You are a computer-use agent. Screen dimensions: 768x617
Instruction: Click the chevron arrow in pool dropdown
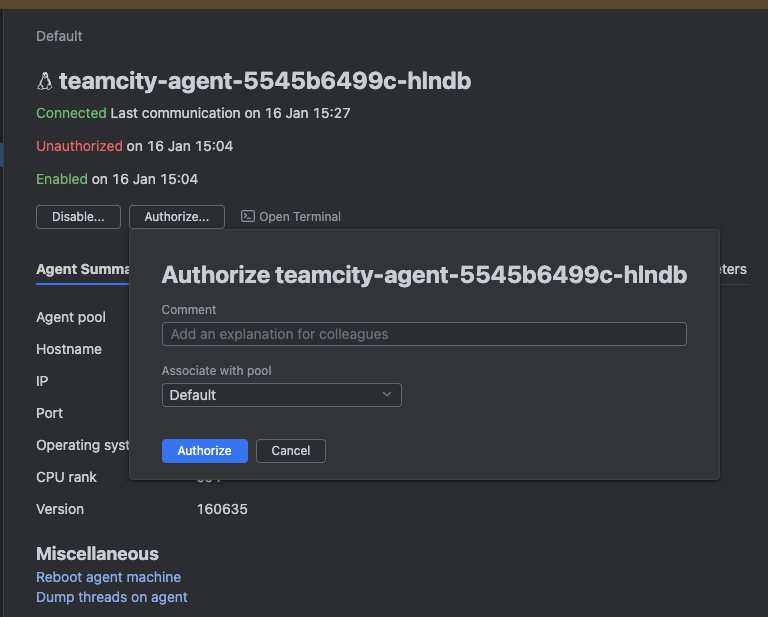click(387, 394)
